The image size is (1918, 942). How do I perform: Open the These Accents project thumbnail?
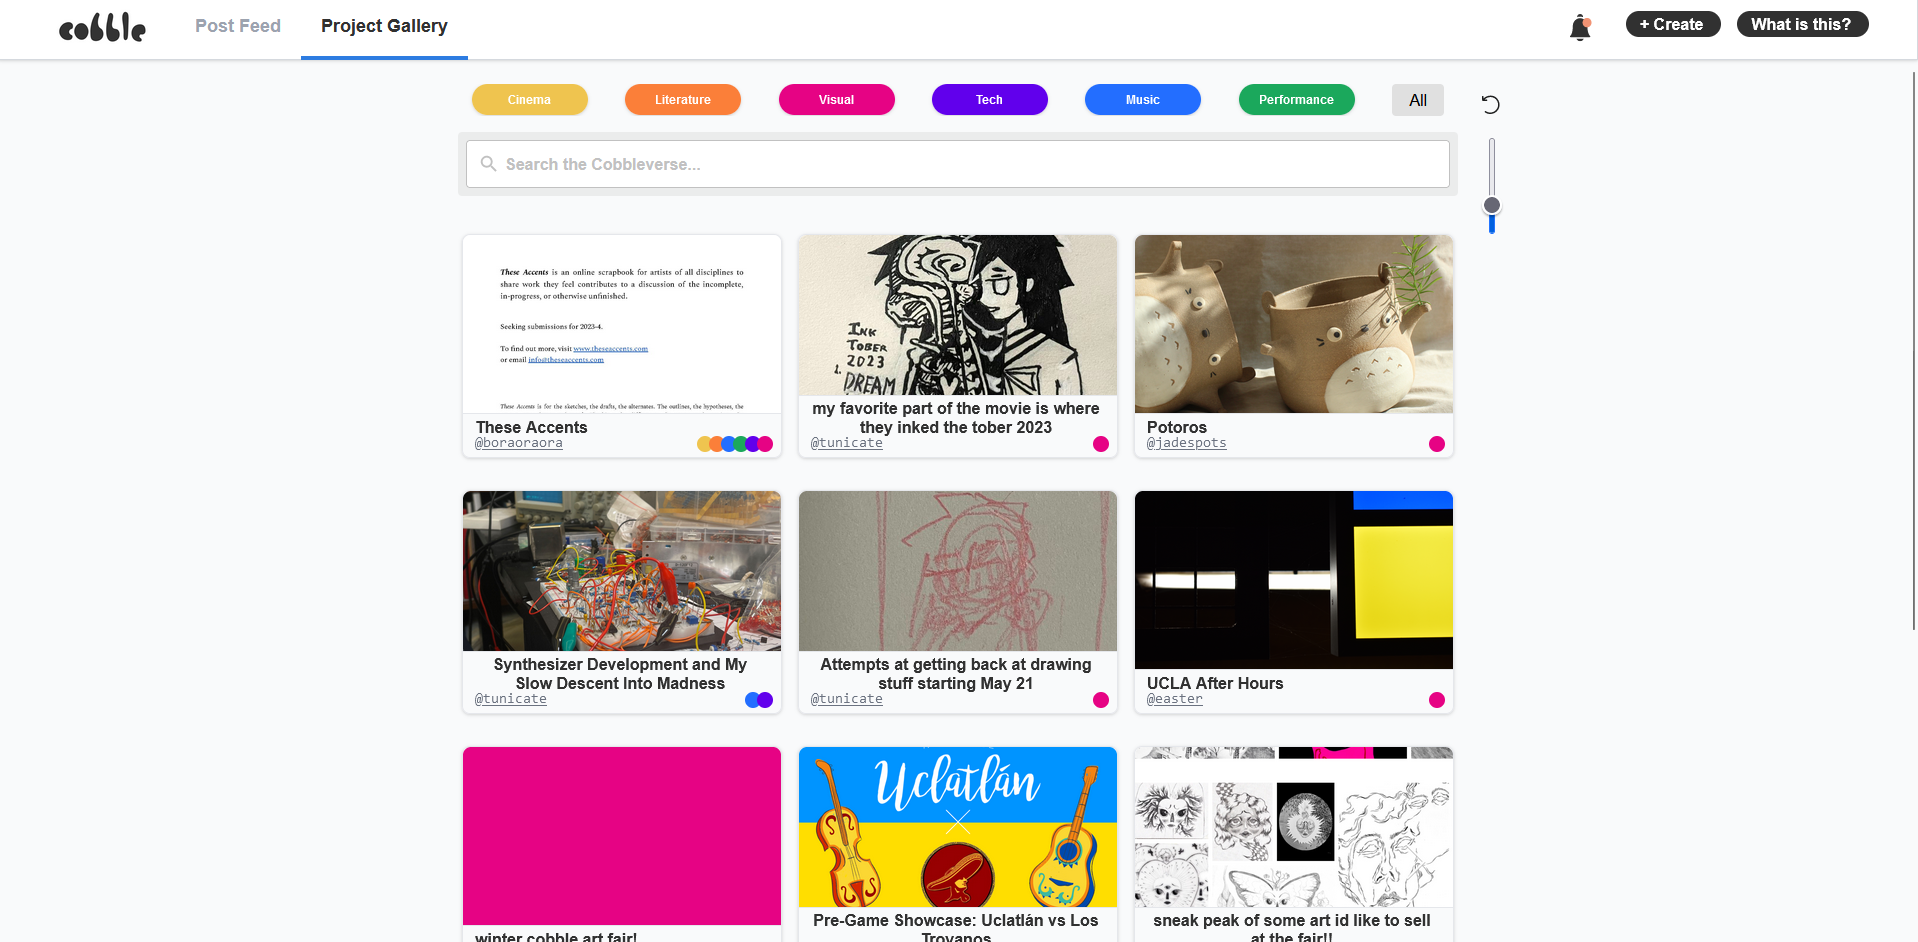click(x=622, y=324)
